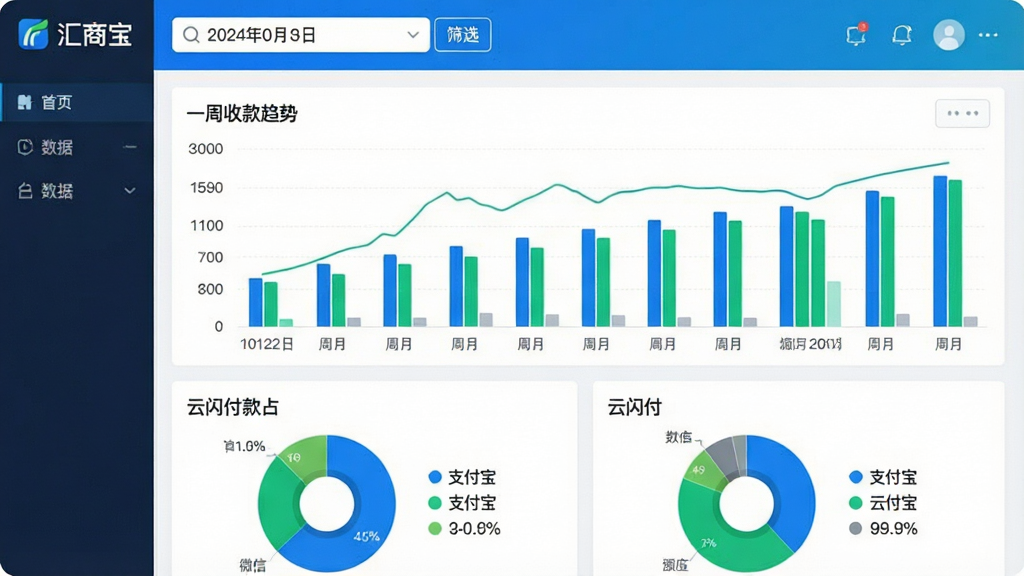Screen dimensions: 1024x576
Task: Expand the second 数据 sidebar chevron
Action: [x=130, y=191]
